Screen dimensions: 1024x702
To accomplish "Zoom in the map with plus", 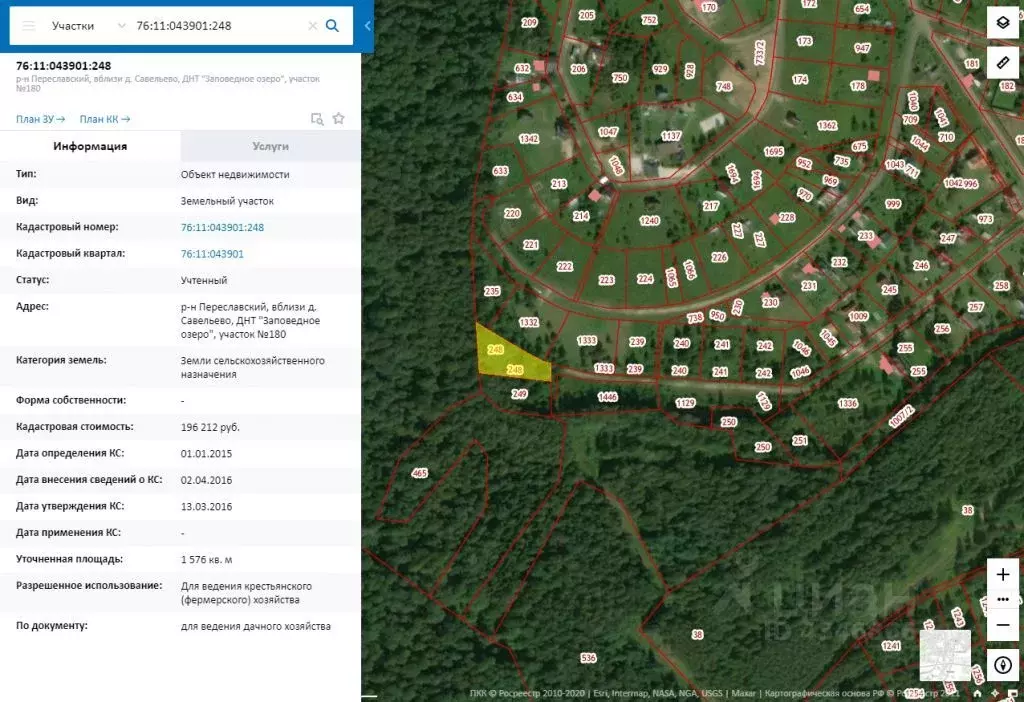I will pyautogui.click(x=1003, y=575).
